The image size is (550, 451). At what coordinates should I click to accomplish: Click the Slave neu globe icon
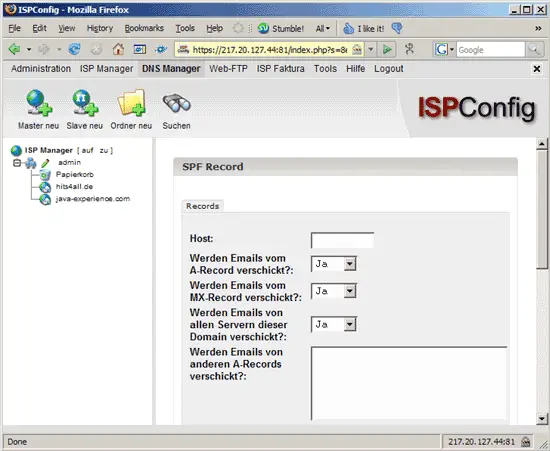(x=85, y=103)
